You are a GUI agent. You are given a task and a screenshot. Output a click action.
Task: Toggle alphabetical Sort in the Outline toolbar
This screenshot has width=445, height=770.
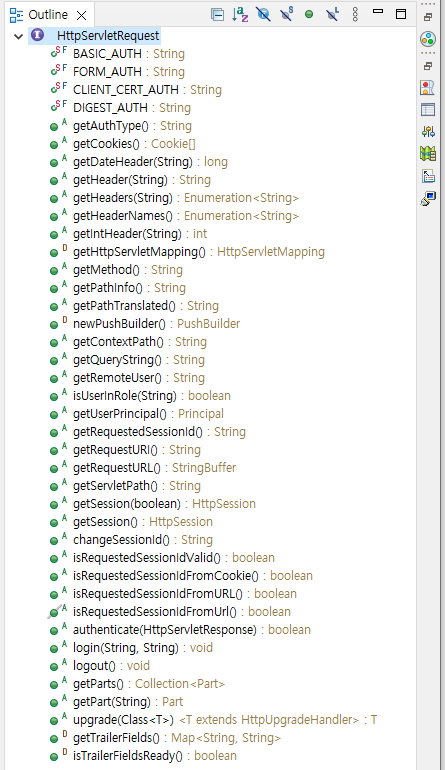pyautogui.click(x=240, y=14)
